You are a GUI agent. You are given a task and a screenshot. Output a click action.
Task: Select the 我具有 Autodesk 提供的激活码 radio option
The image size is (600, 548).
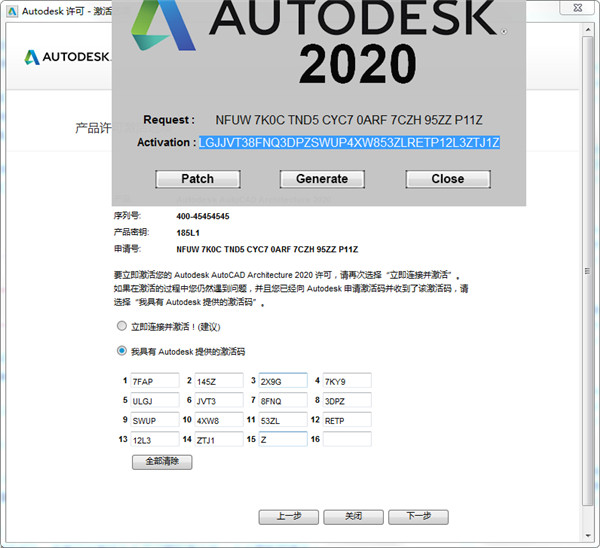click(122, 351)
